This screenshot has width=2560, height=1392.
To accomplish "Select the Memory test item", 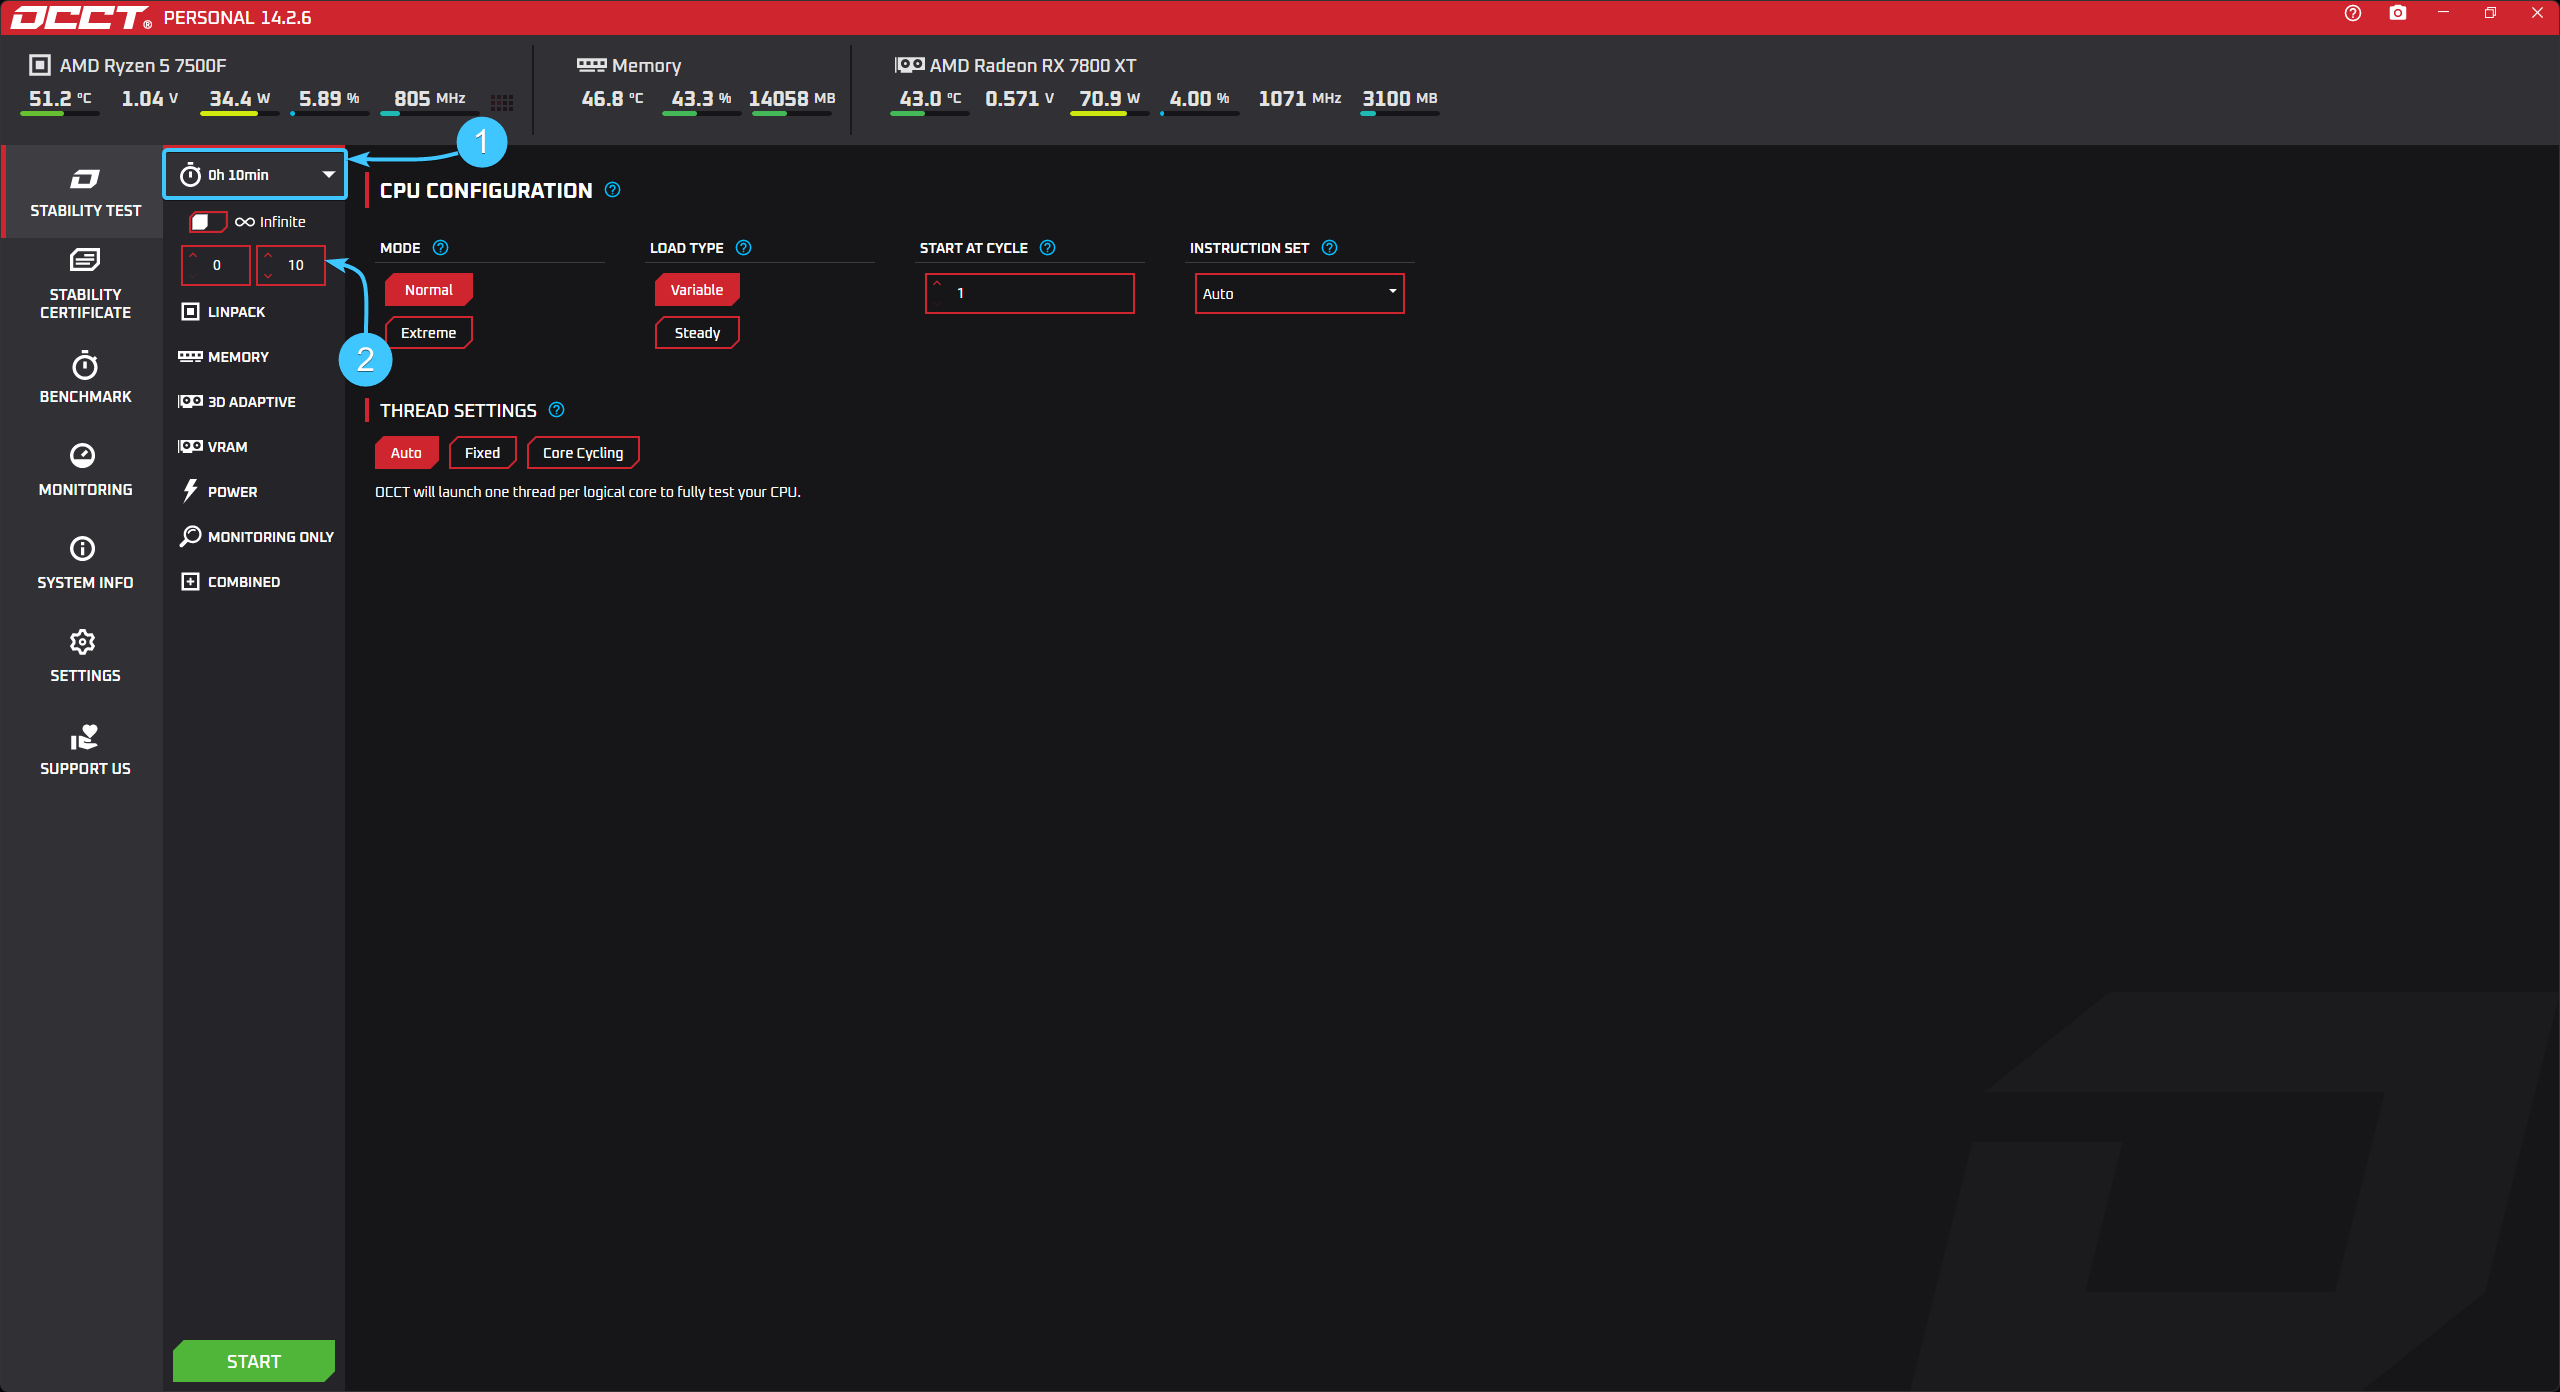I will (x=237, y=357).
